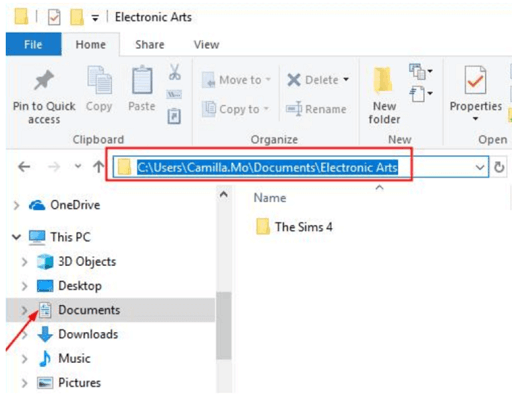Click the Pin to Quick access icon
The height and width of the screenshot is (400, 512).
(x=44, y=80)
